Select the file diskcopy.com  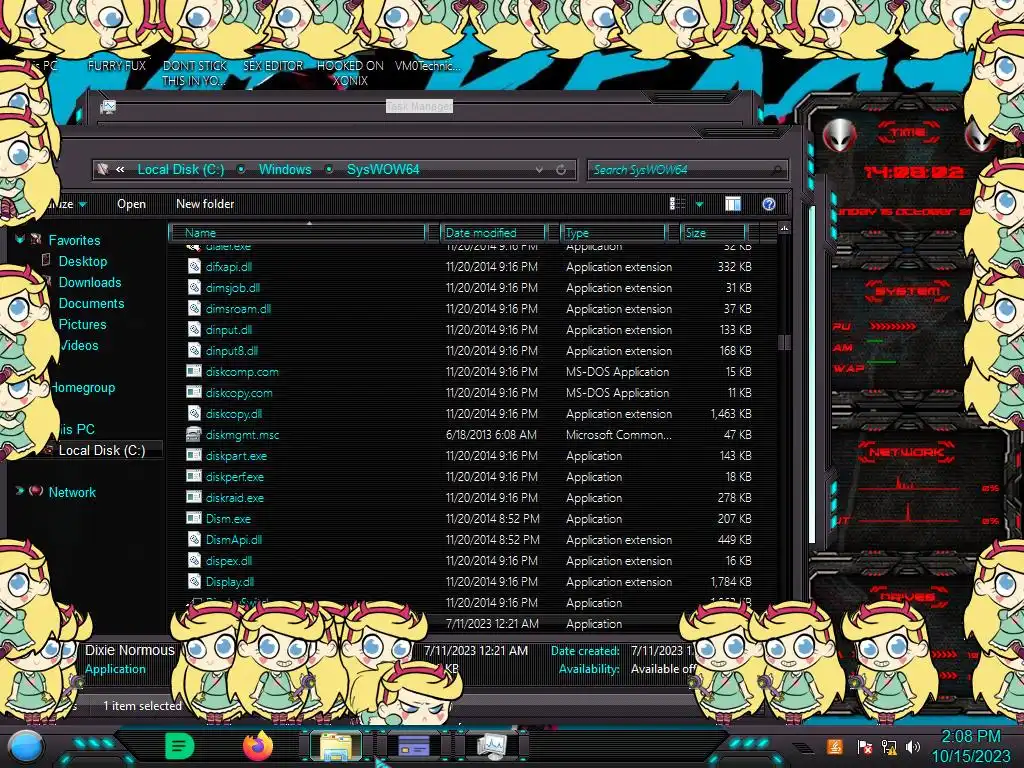coord(238,392)
